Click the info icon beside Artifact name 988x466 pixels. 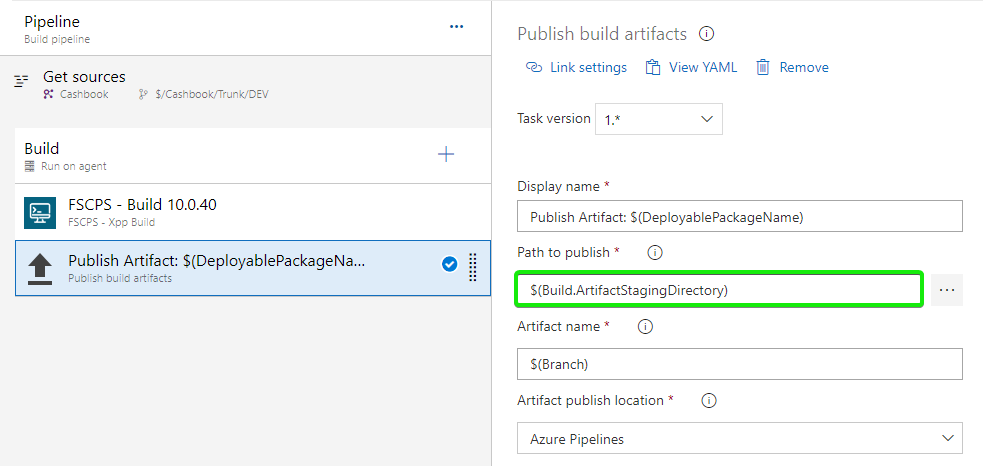(645, 327)
